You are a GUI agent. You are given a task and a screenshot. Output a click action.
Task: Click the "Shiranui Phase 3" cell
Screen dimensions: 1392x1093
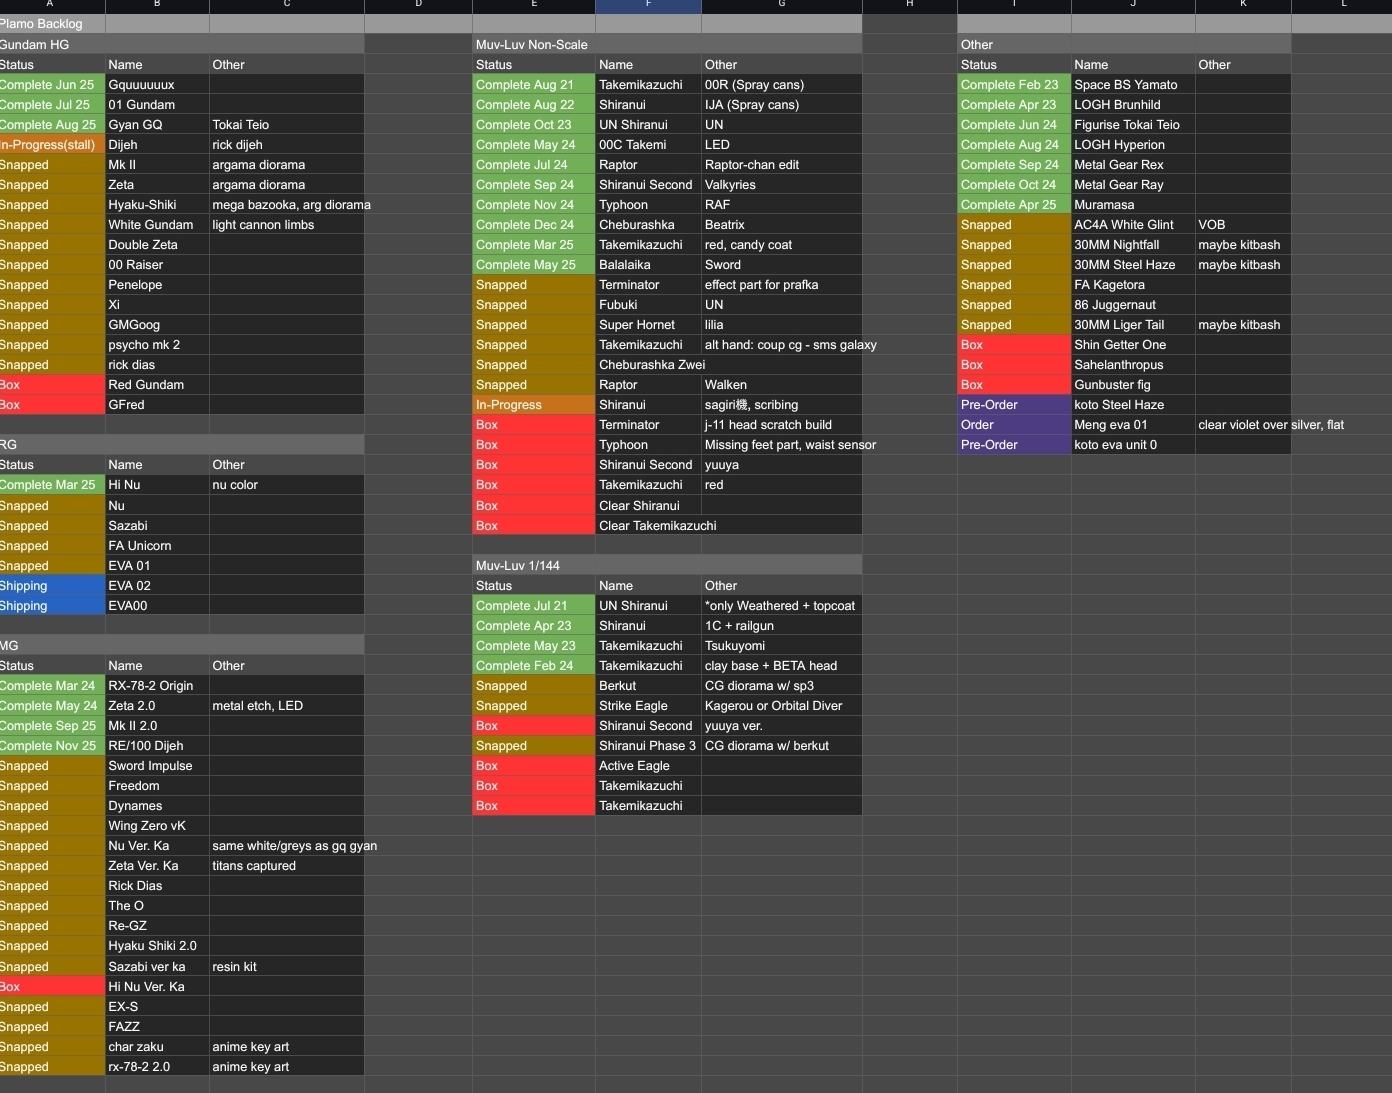(648, 746)
